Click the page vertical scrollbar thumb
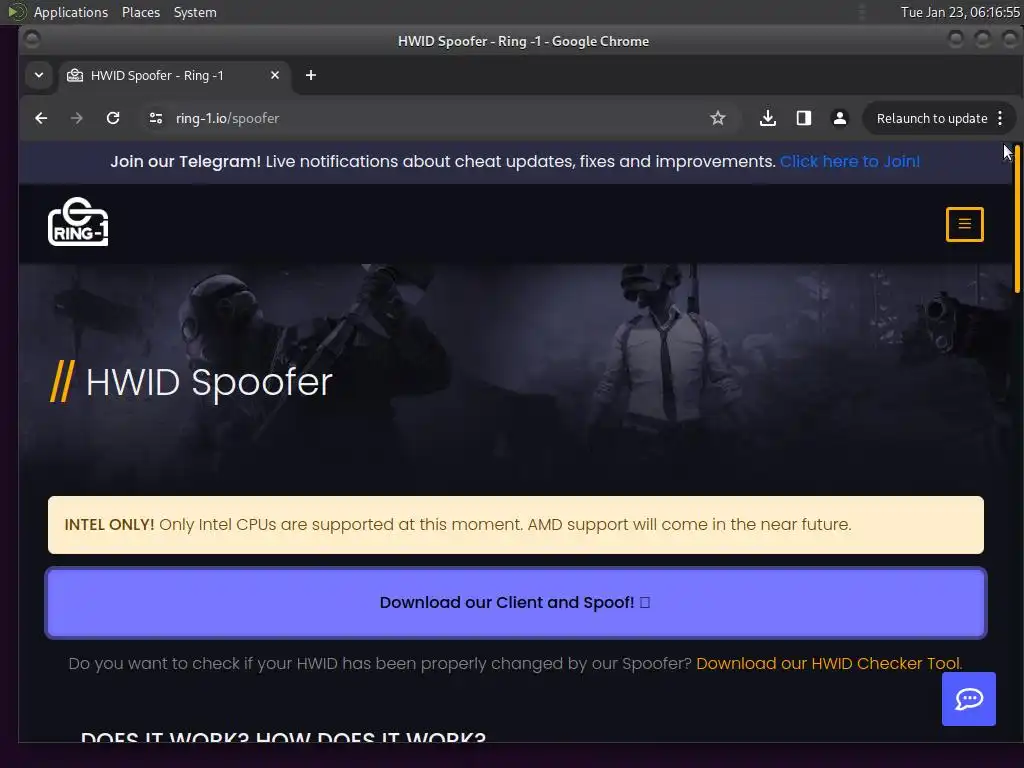The width and height of the screenshot is (1024, 768). [x=1017, y=219]
